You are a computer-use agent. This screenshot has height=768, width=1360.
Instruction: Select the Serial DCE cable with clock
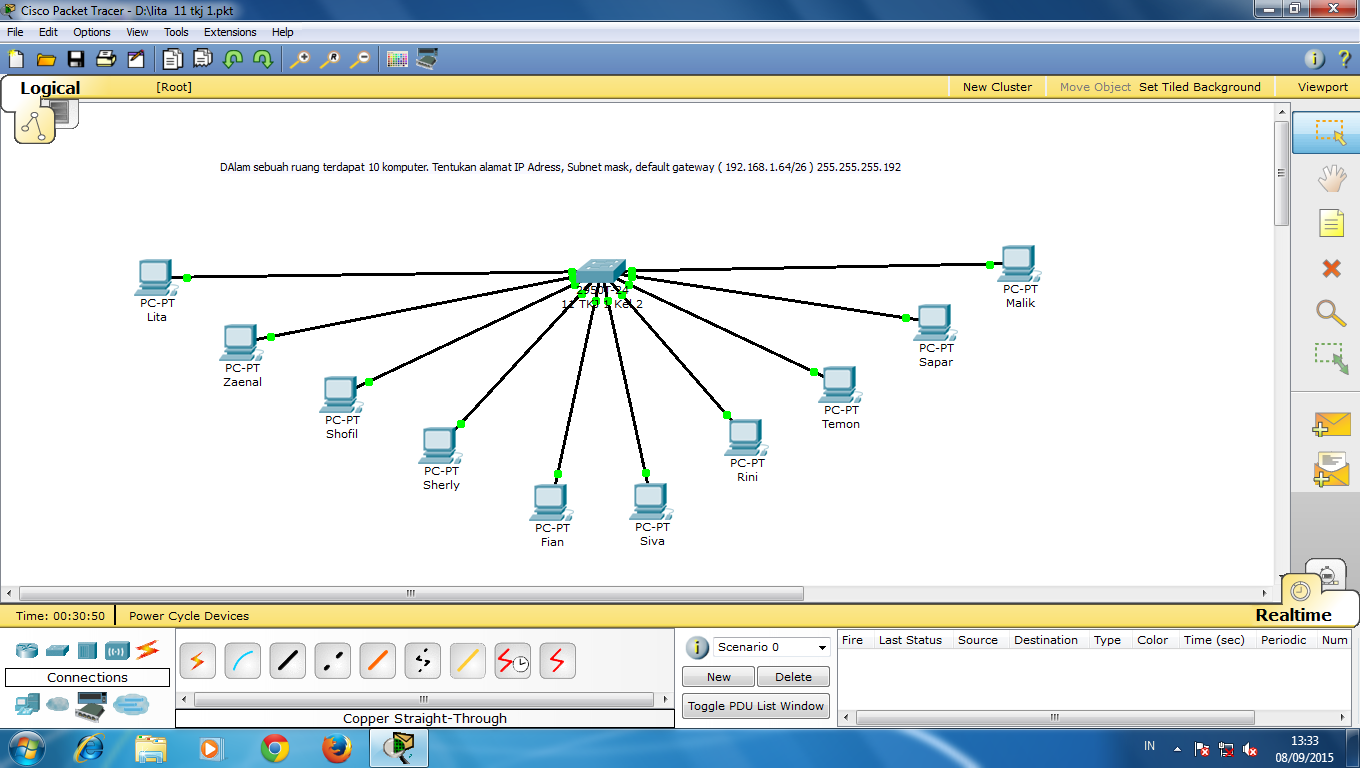tap(512, 660)
